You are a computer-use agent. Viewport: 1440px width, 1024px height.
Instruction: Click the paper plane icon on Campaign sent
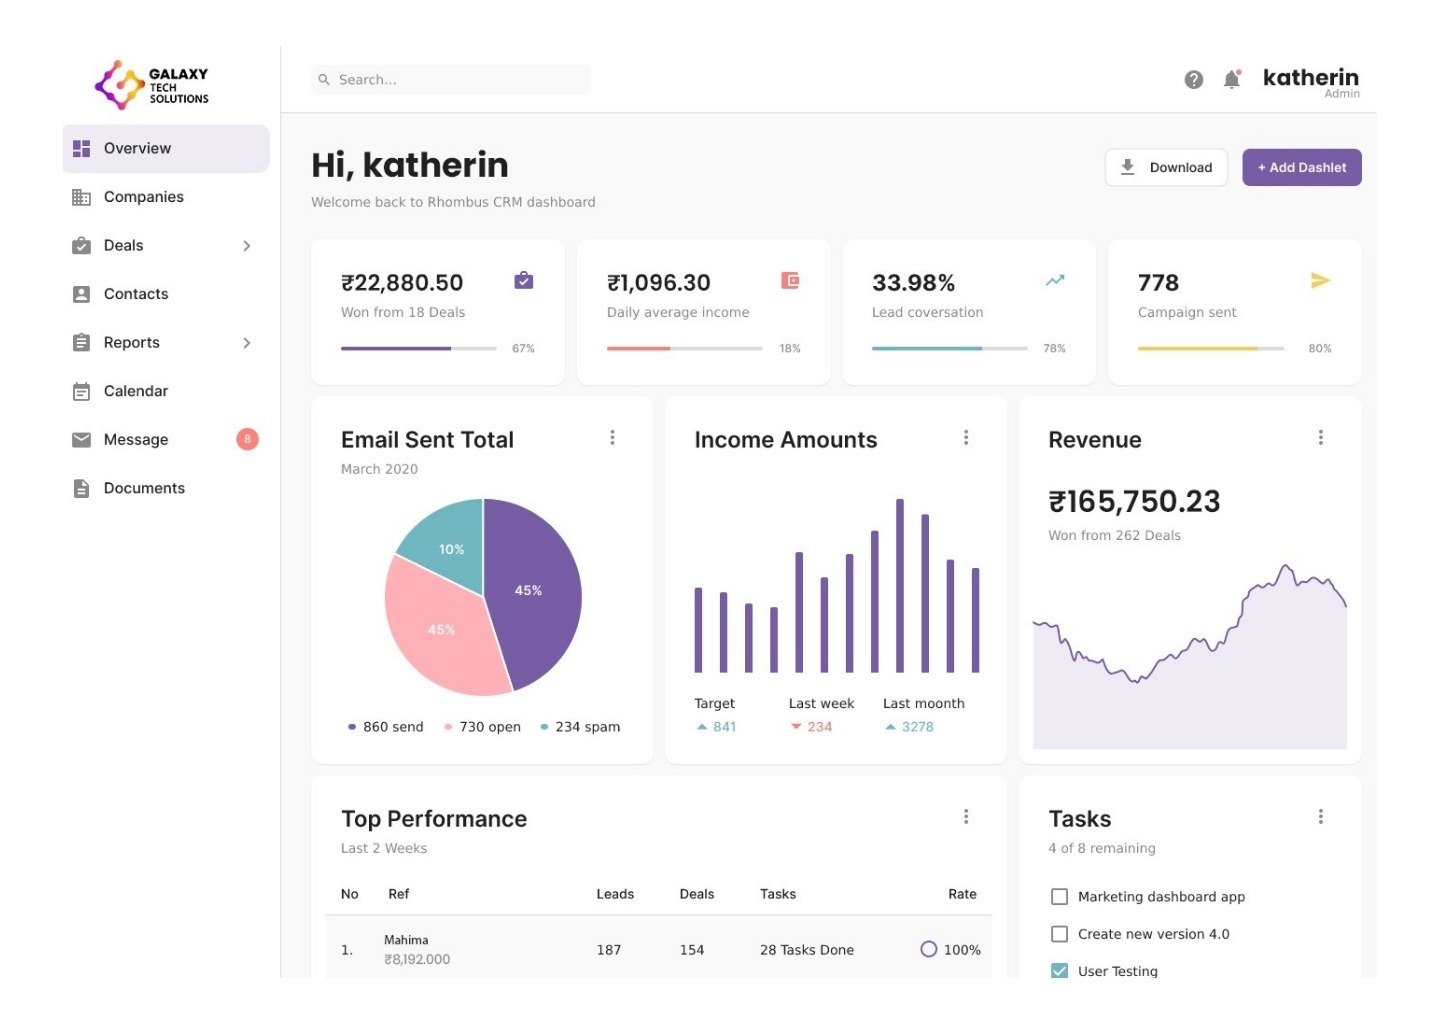[1320, 281]
